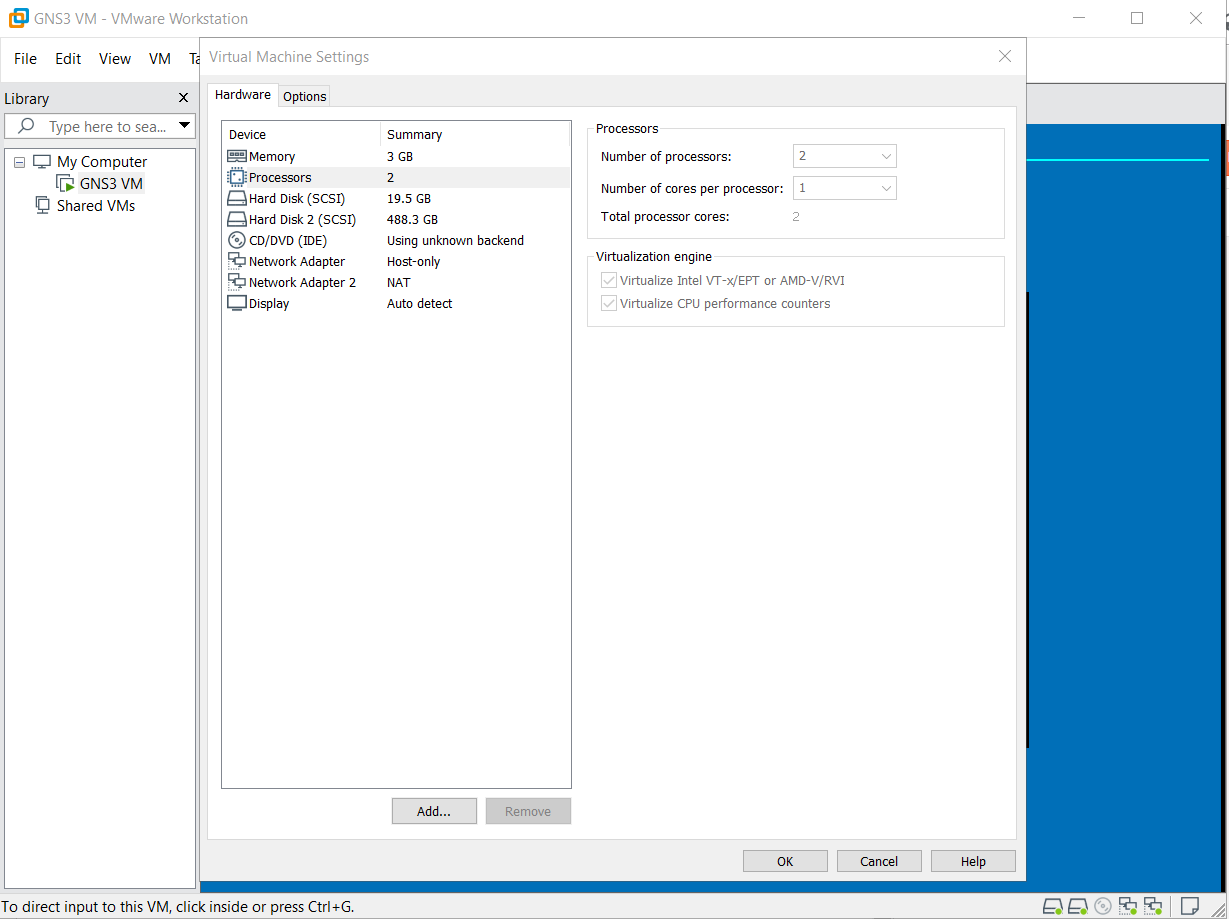Click the 'Using unknown backend' summary text

(455, 240)
